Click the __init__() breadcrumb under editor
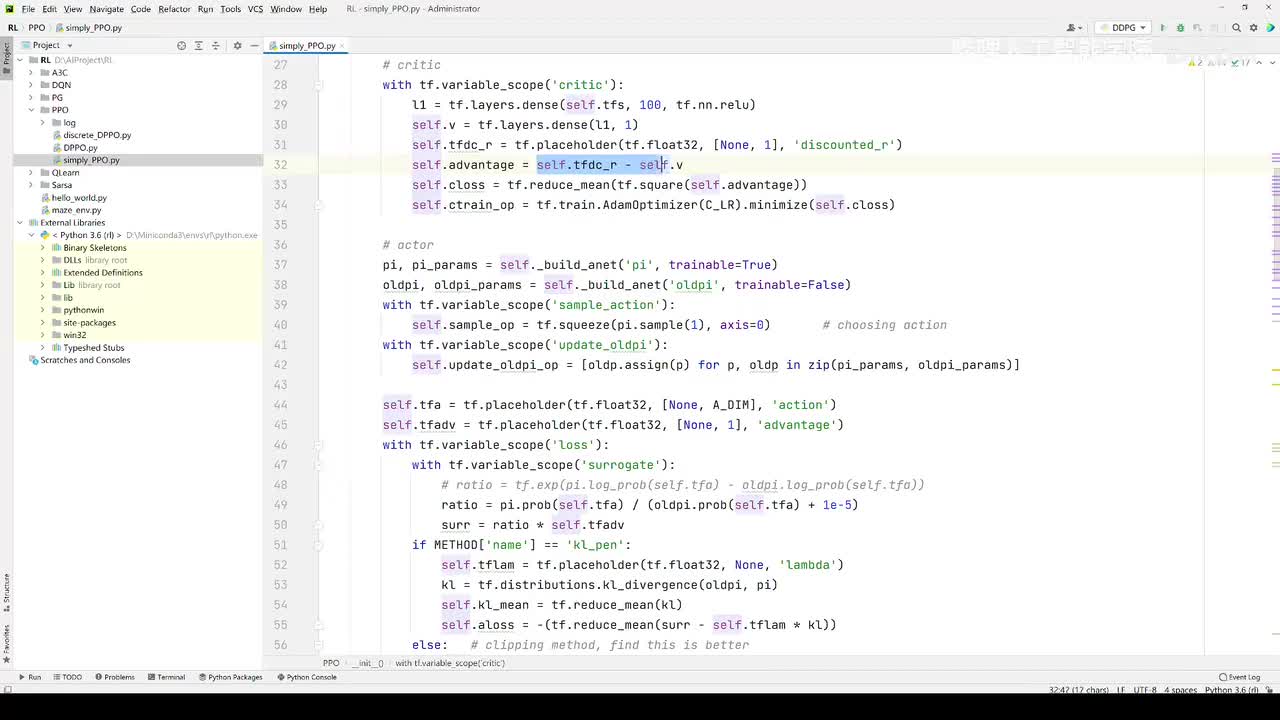Screen dimensions: 1280x720 pos(369,663)
